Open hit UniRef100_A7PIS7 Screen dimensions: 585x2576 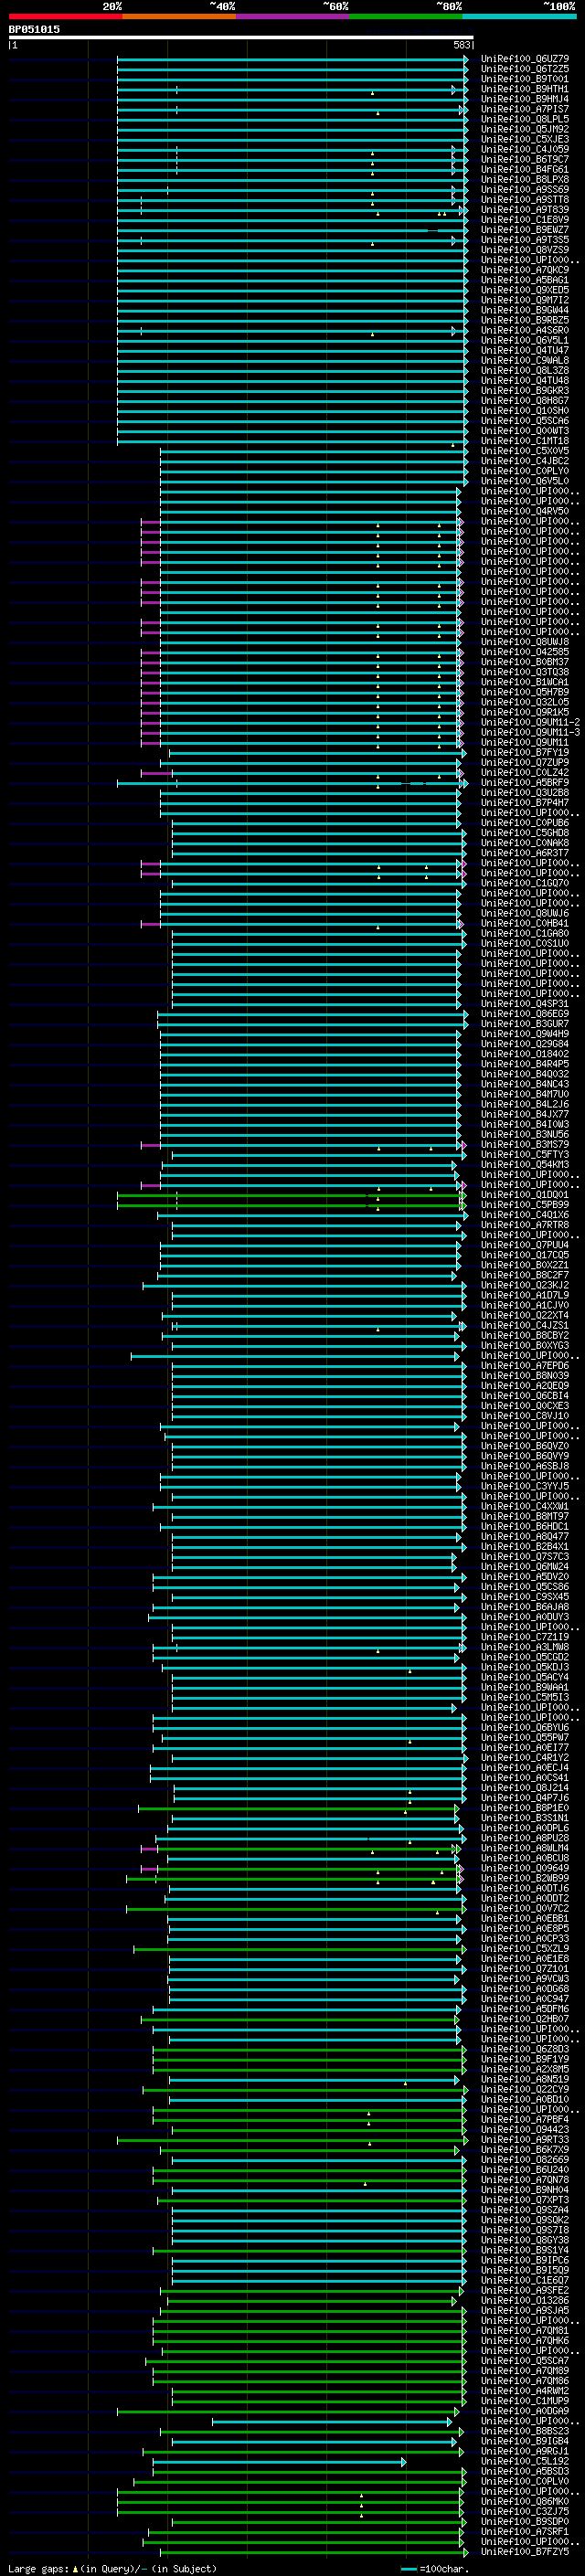tap(524, 109)
